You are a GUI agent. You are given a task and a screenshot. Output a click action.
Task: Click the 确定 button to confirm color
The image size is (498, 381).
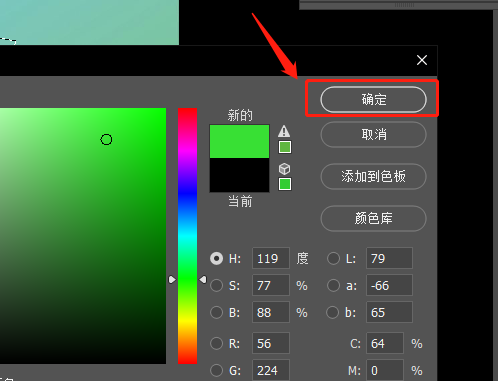[x=373, y=99]
